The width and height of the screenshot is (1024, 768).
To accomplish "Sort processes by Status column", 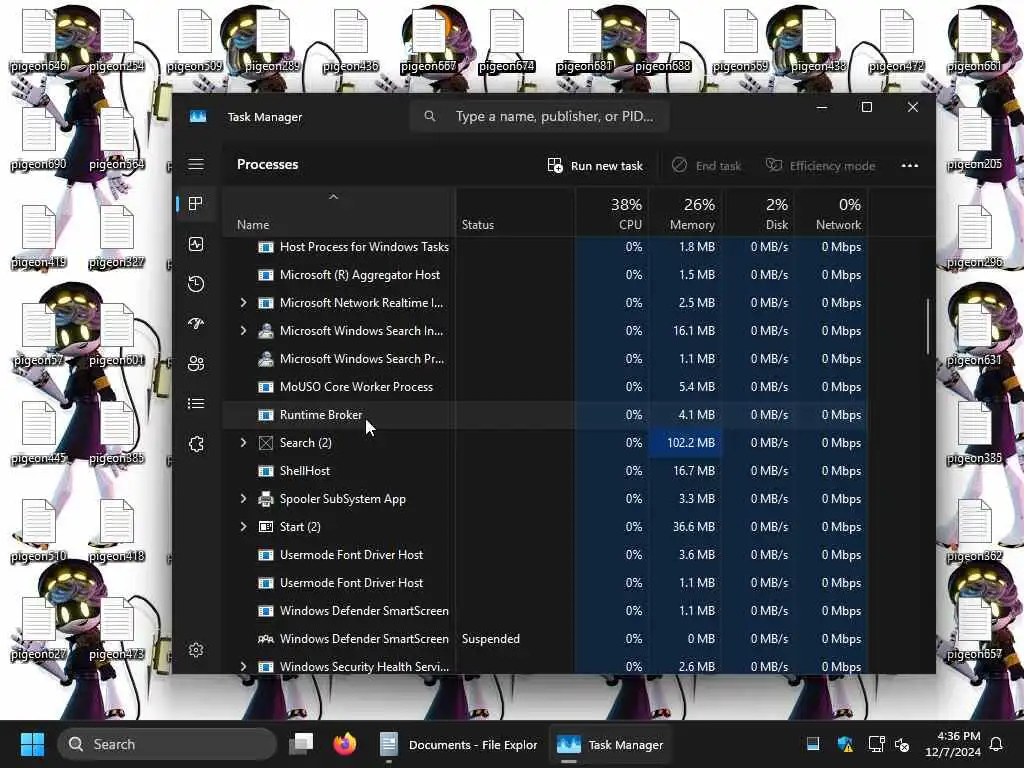I will [515, 213].
